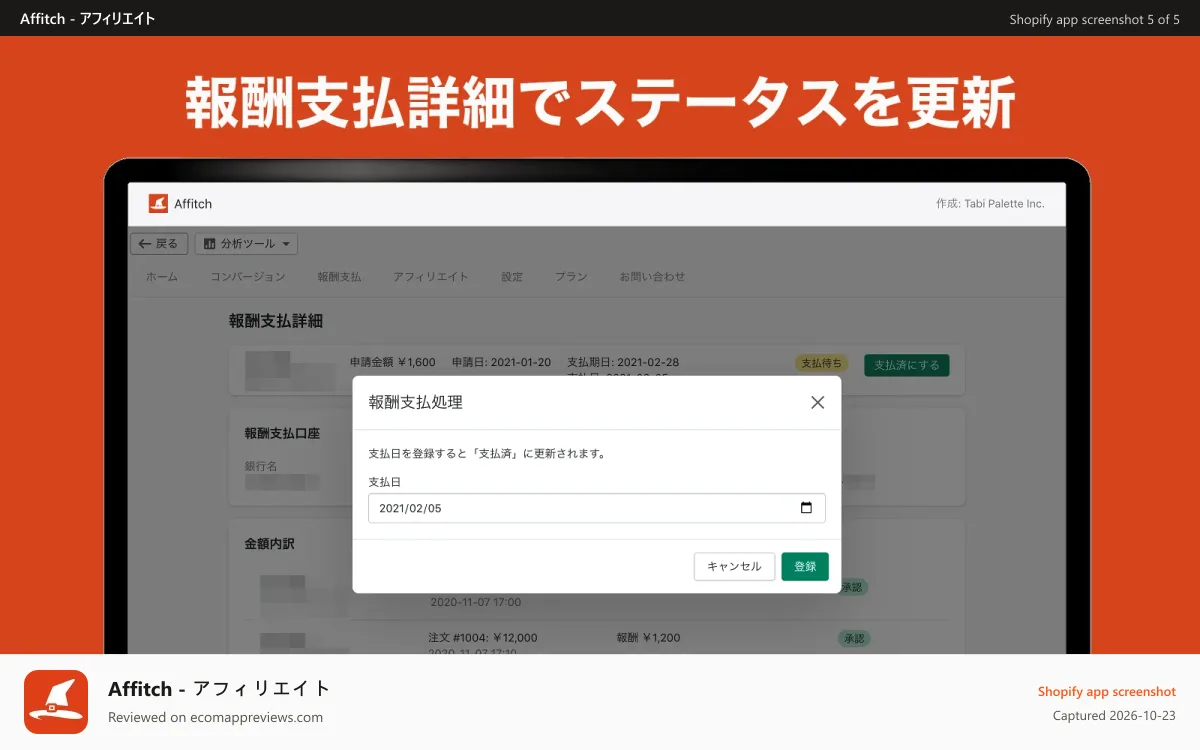Image resolution: width=1200 pixels, height=750 pixels.
Task: Click the 報酬支払口座 section heading
Action: coord(282,434)
